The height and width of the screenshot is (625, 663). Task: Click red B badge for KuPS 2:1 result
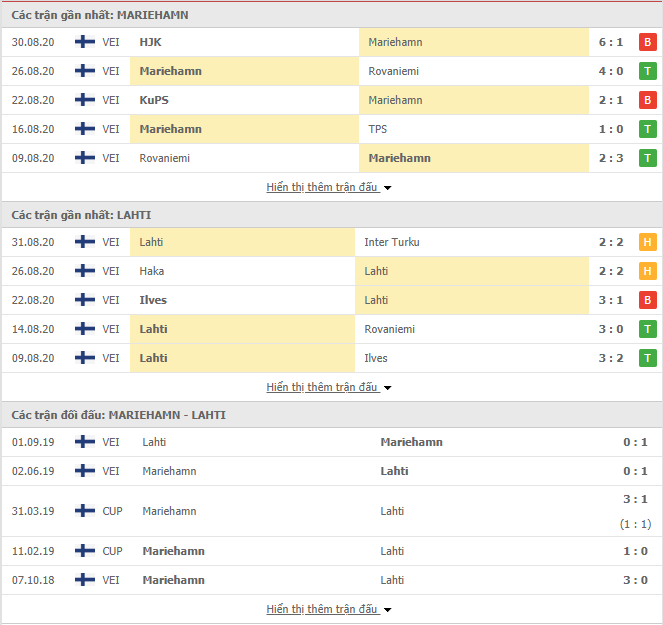648,100
